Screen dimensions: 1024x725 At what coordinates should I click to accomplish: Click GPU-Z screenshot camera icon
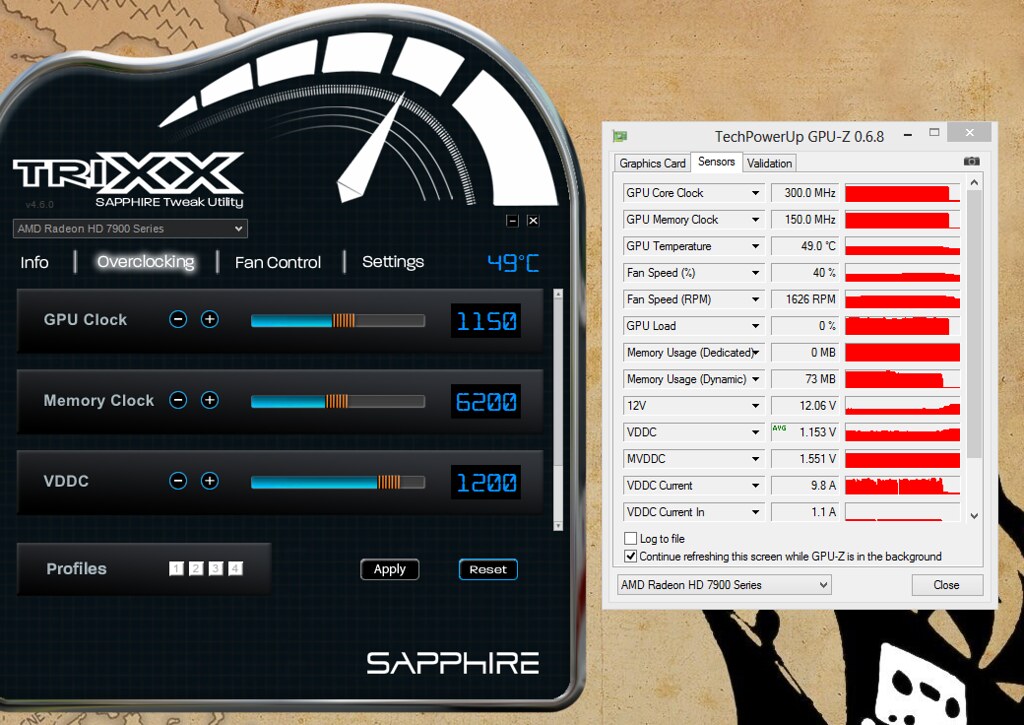pos(971,161)
